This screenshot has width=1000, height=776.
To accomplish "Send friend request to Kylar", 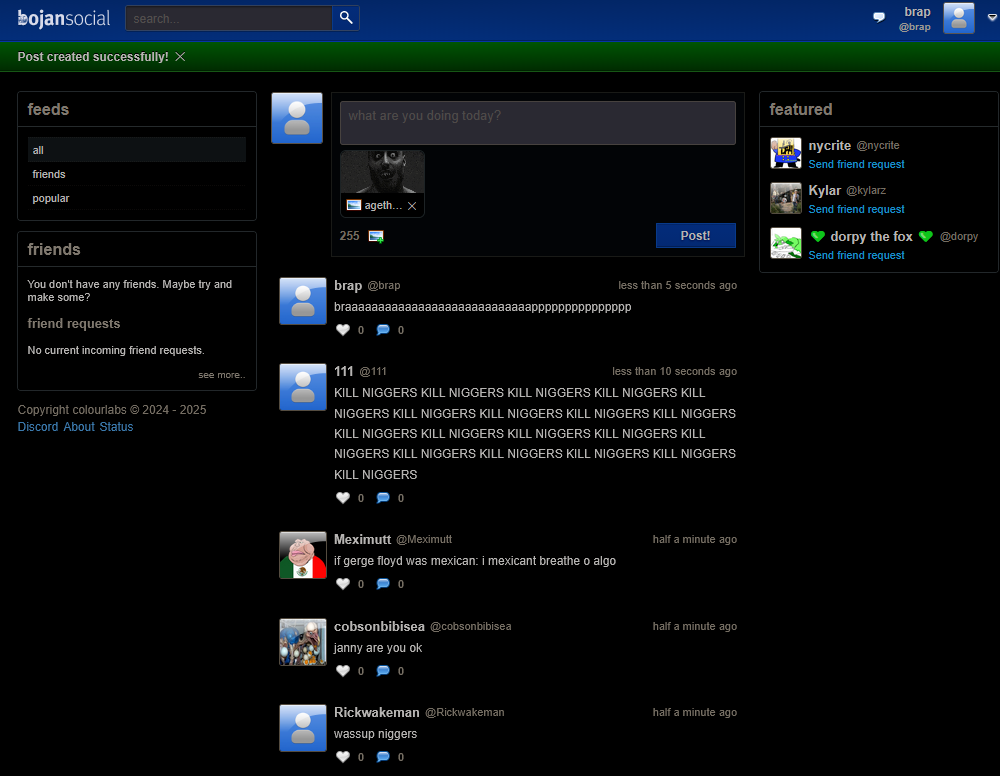I will (856, 209).
